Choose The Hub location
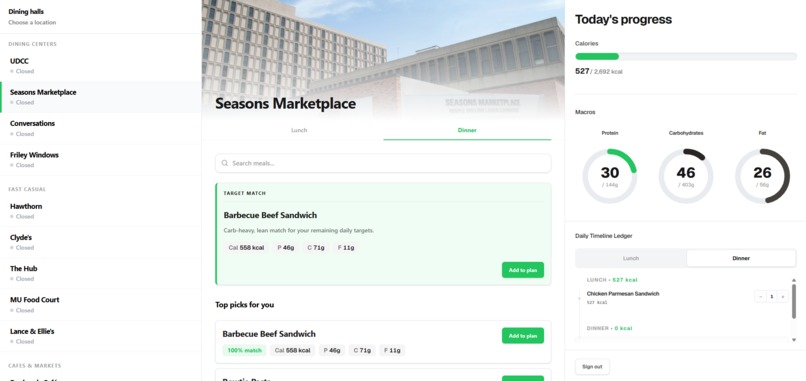This screenshot has width=806, height=381. click(x=101, y=273)
